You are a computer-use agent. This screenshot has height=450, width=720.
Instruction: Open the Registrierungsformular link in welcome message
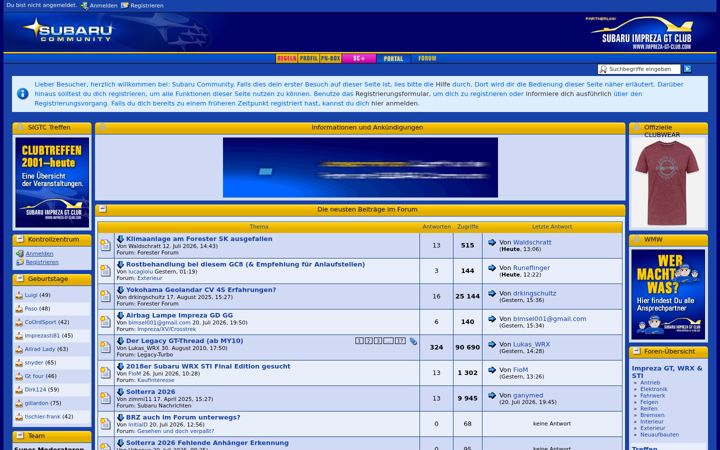click(x=393, y=94)
